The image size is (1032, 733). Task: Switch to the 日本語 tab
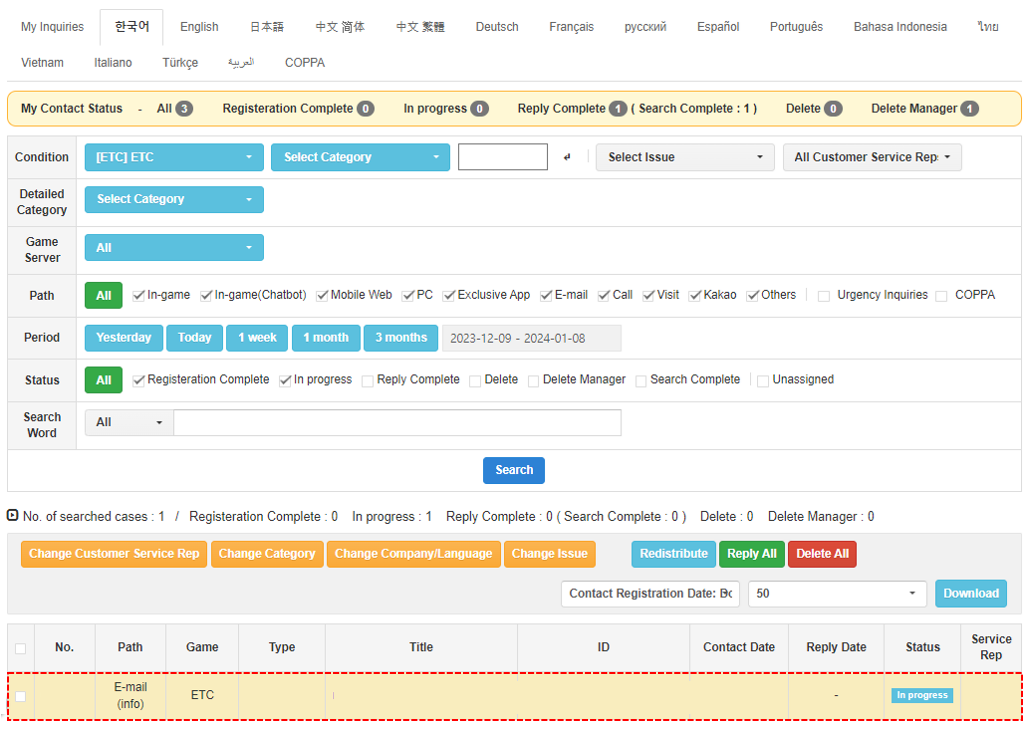[x=267, y=27]
